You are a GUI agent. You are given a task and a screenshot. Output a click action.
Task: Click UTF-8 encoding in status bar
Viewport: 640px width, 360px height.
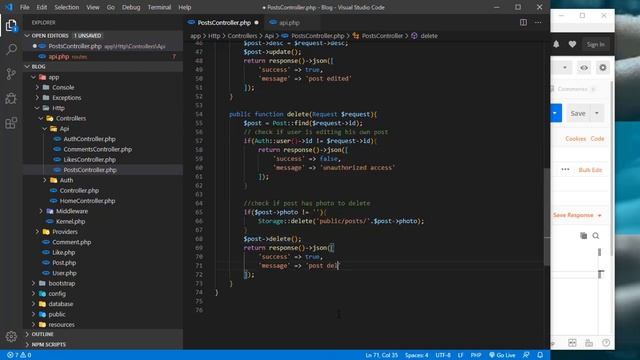[x=443, y=355]
